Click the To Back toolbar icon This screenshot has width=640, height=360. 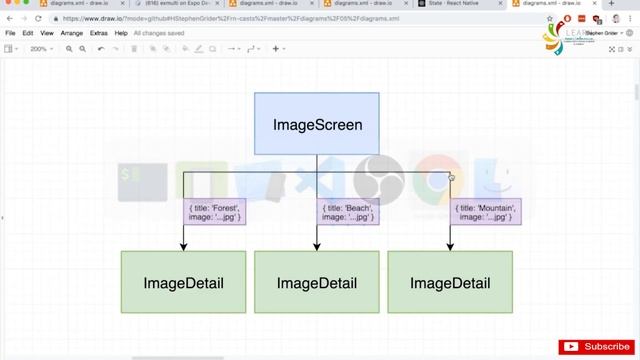click(x=167, y=49)
